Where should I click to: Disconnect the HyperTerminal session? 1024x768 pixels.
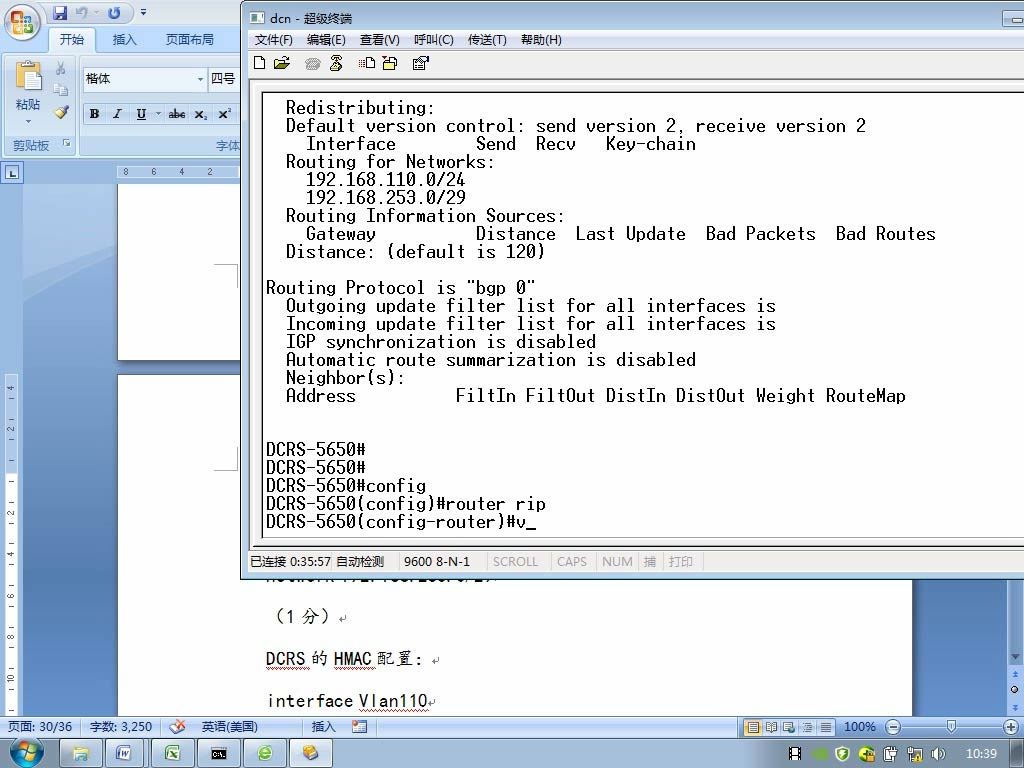click(336, 63)
